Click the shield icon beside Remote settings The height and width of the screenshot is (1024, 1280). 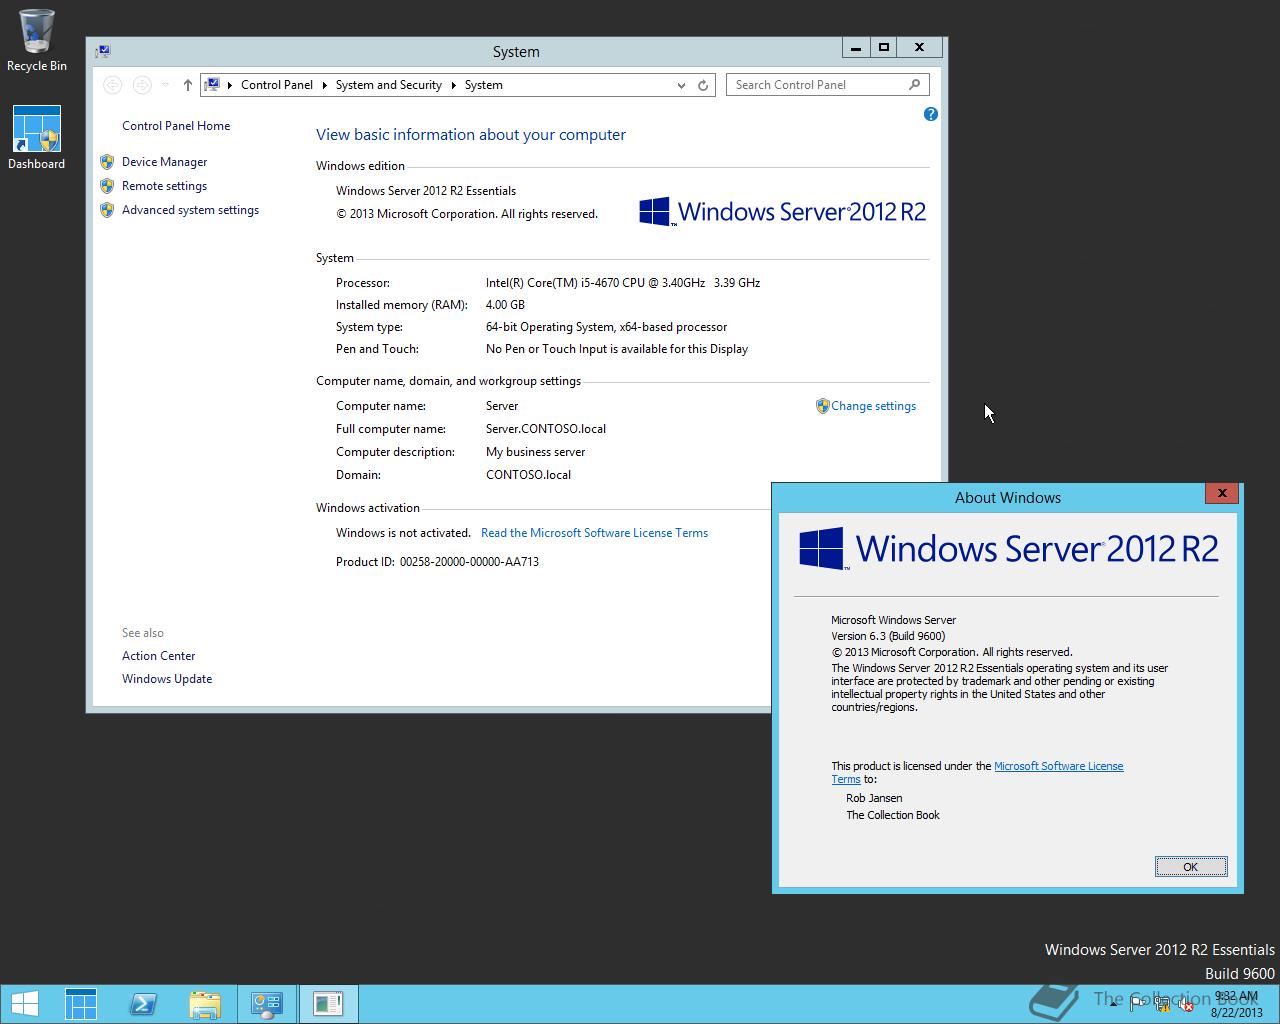tap(107, 185)
